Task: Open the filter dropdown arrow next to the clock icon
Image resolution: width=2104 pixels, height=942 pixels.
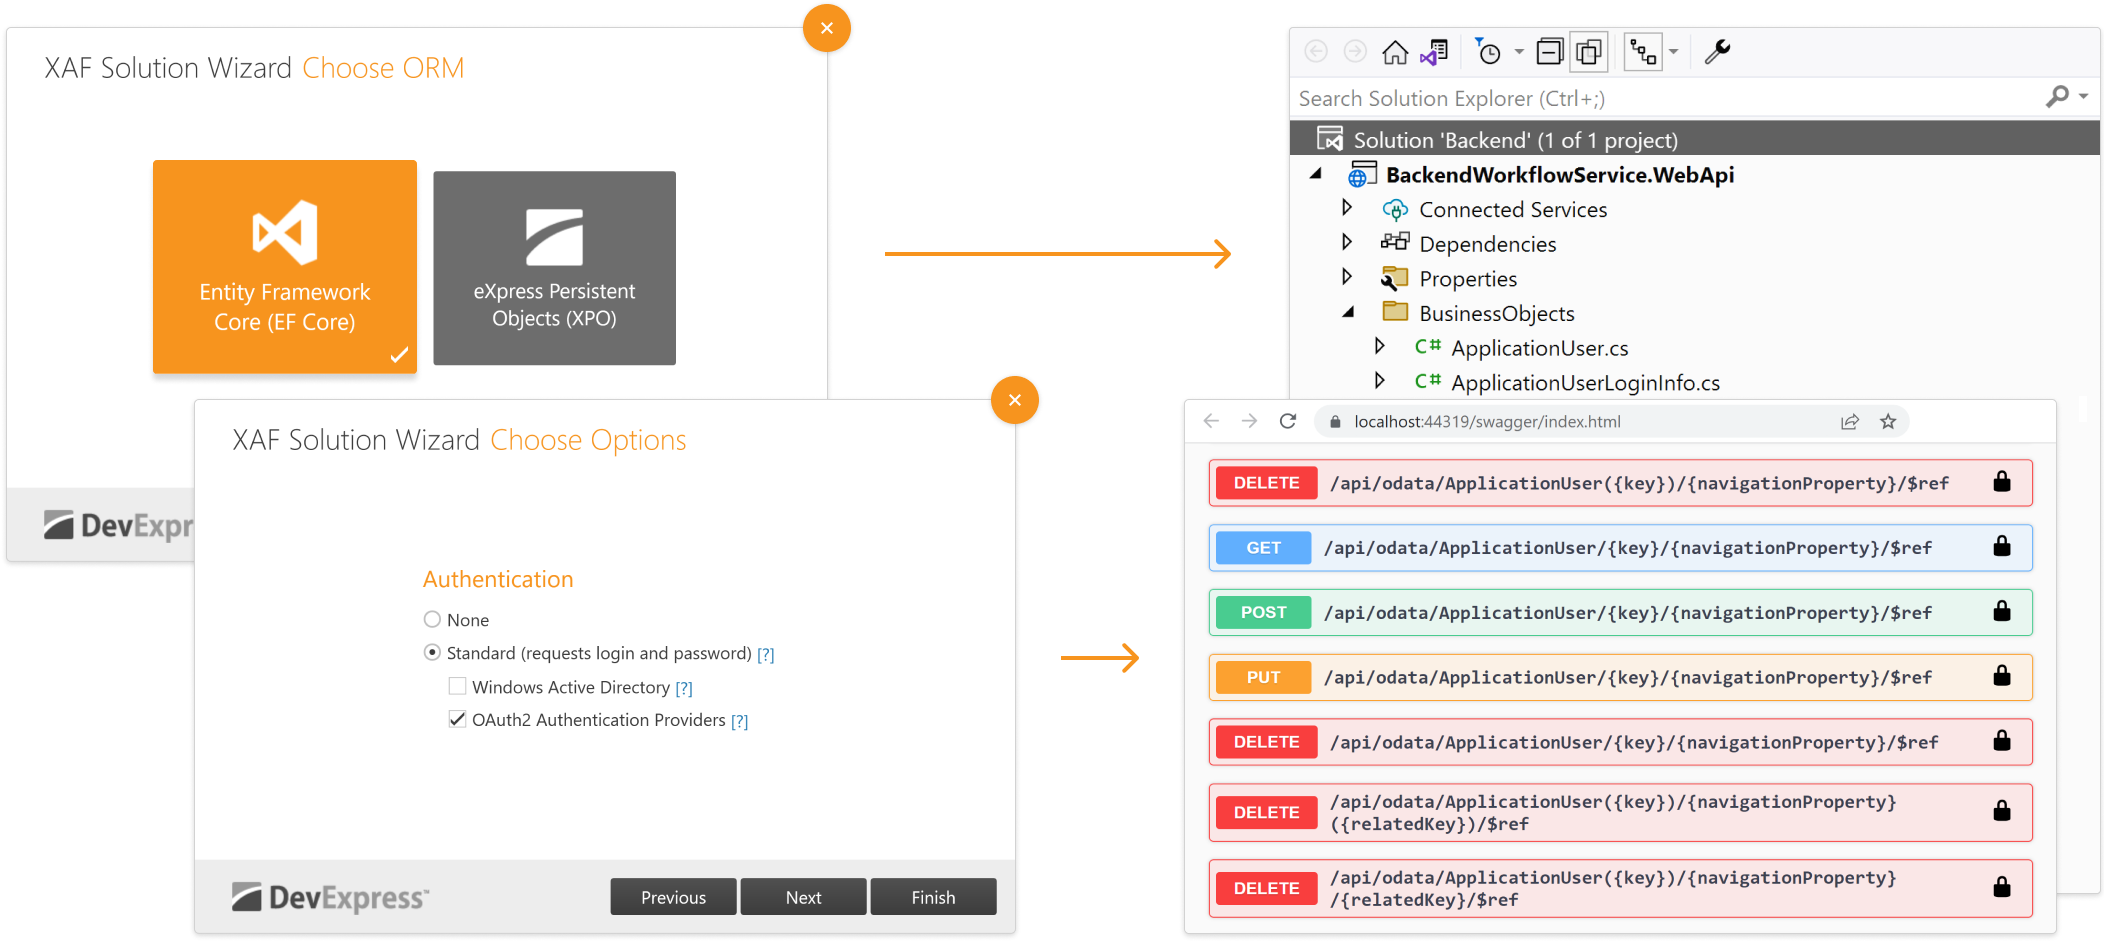Action: pos(1518,51)
